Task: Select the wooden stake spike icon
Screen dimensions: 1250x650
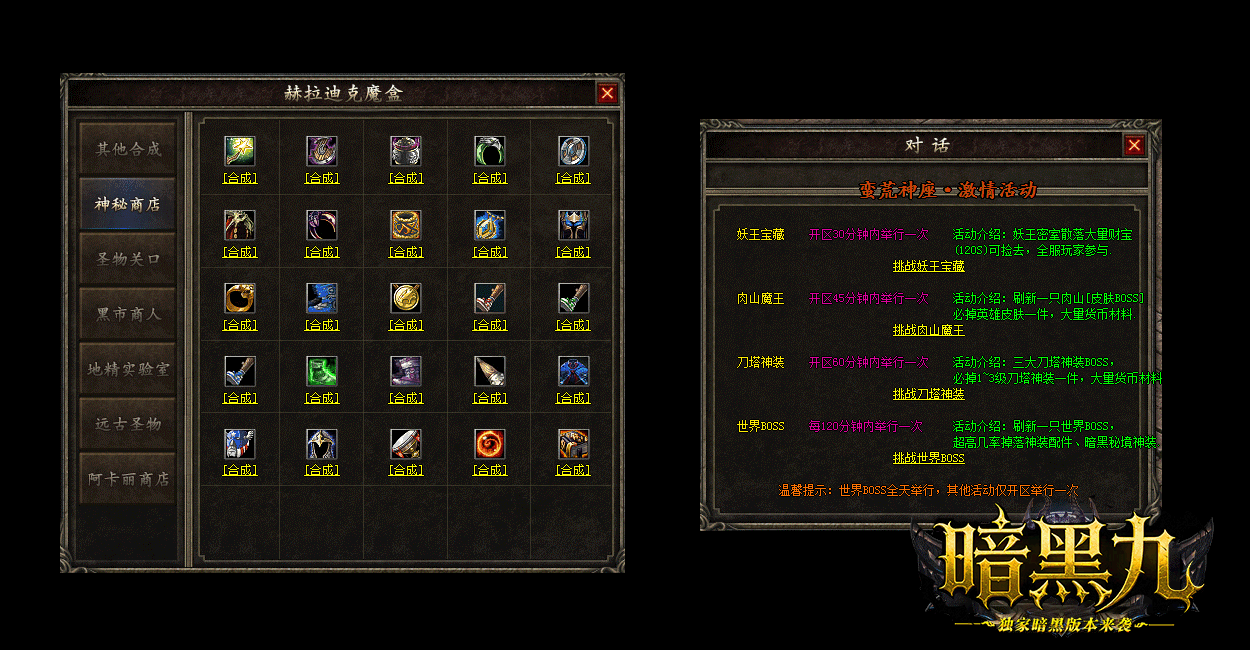Action: coord(490,372)
